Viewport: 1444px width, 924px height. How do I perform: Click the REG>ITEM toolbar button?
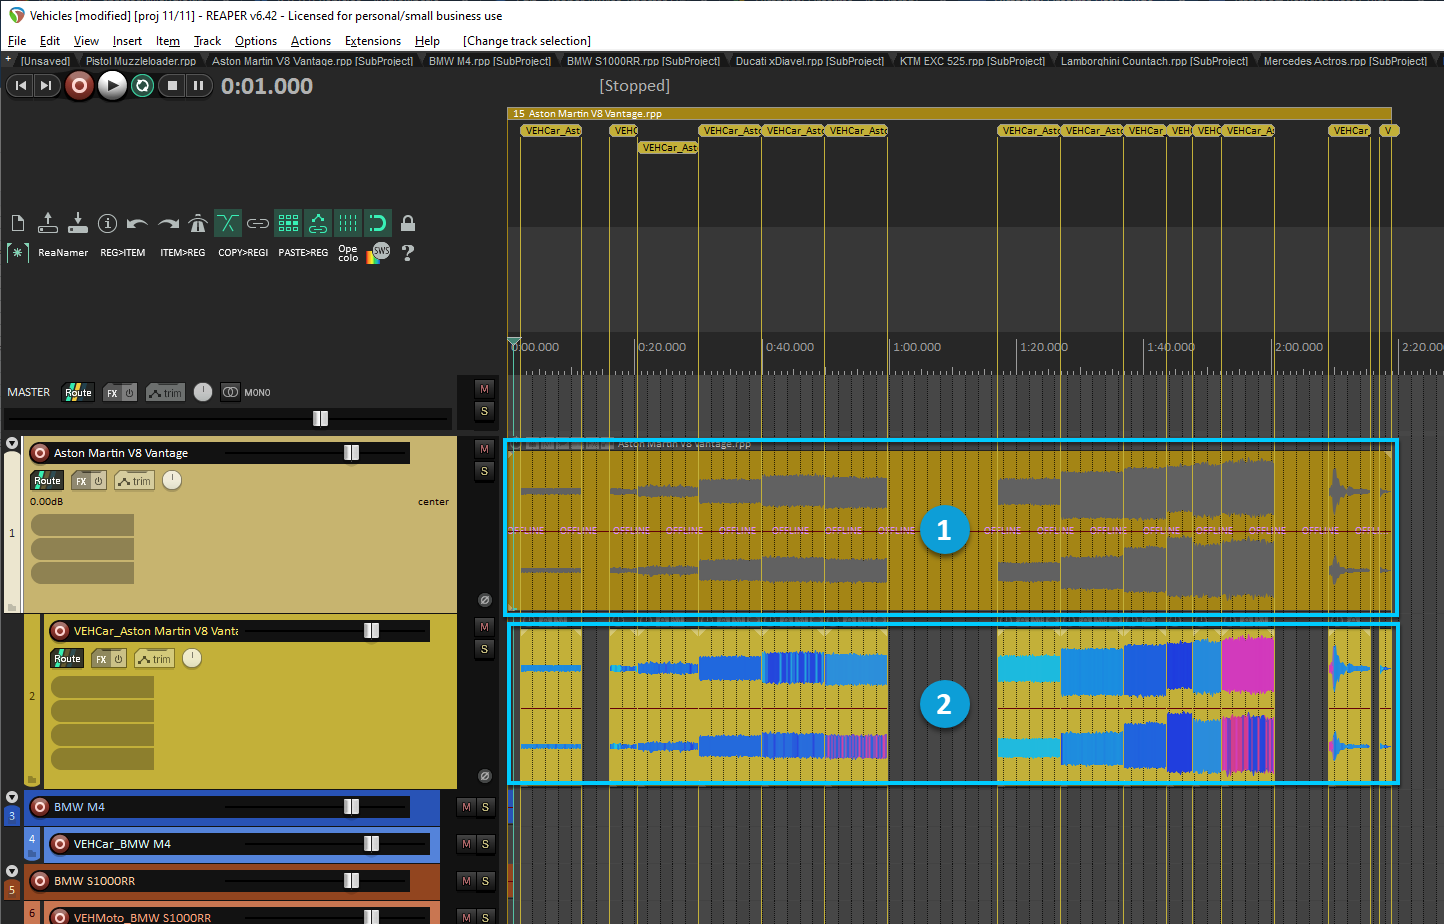[x=122, y=253]
